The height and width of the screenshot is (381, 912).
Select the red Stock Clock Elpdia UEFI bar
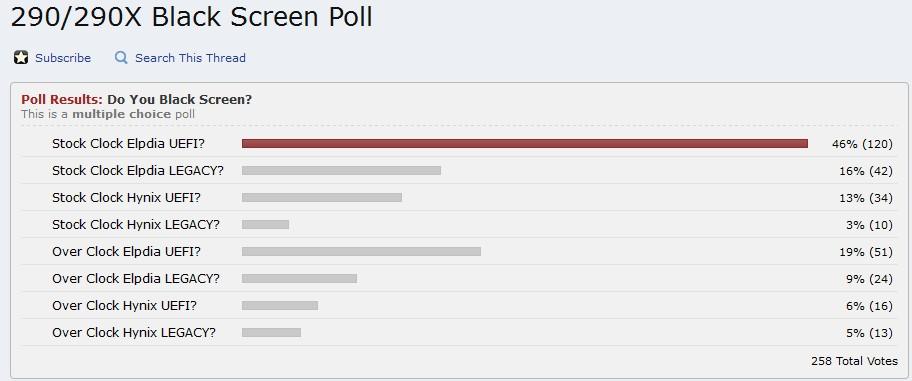click(x=525, y=144)
